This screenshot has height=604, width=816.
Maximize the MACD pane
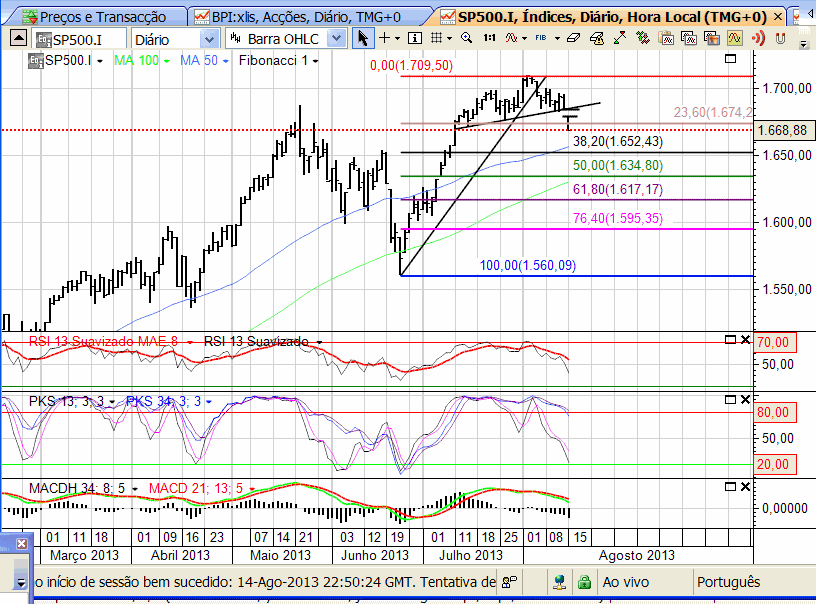[x=731, y=486]
